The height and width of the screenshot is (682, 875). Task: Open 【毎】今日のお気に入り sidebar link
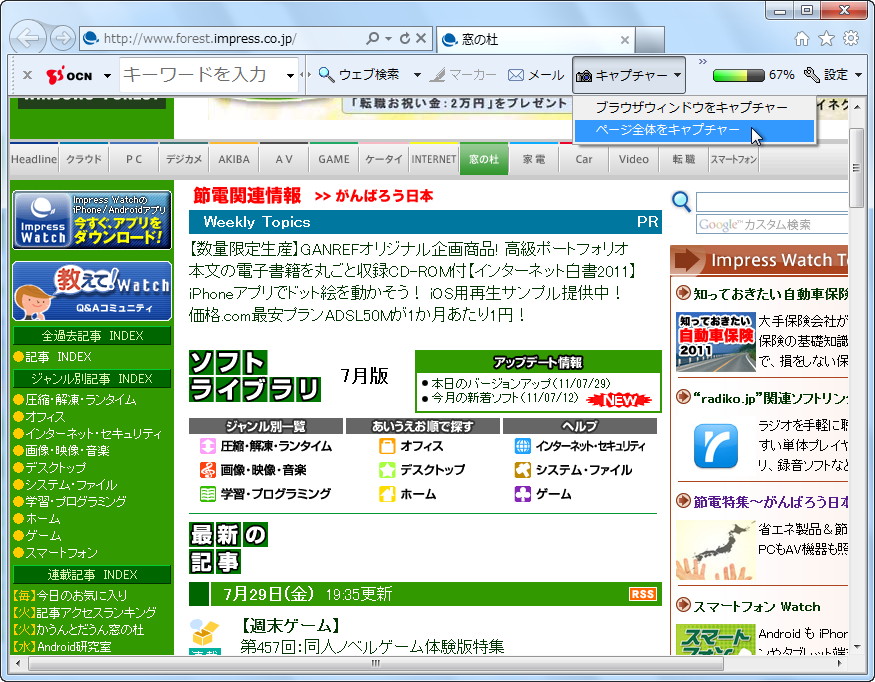pyautogui.click(x=70, y=595)
